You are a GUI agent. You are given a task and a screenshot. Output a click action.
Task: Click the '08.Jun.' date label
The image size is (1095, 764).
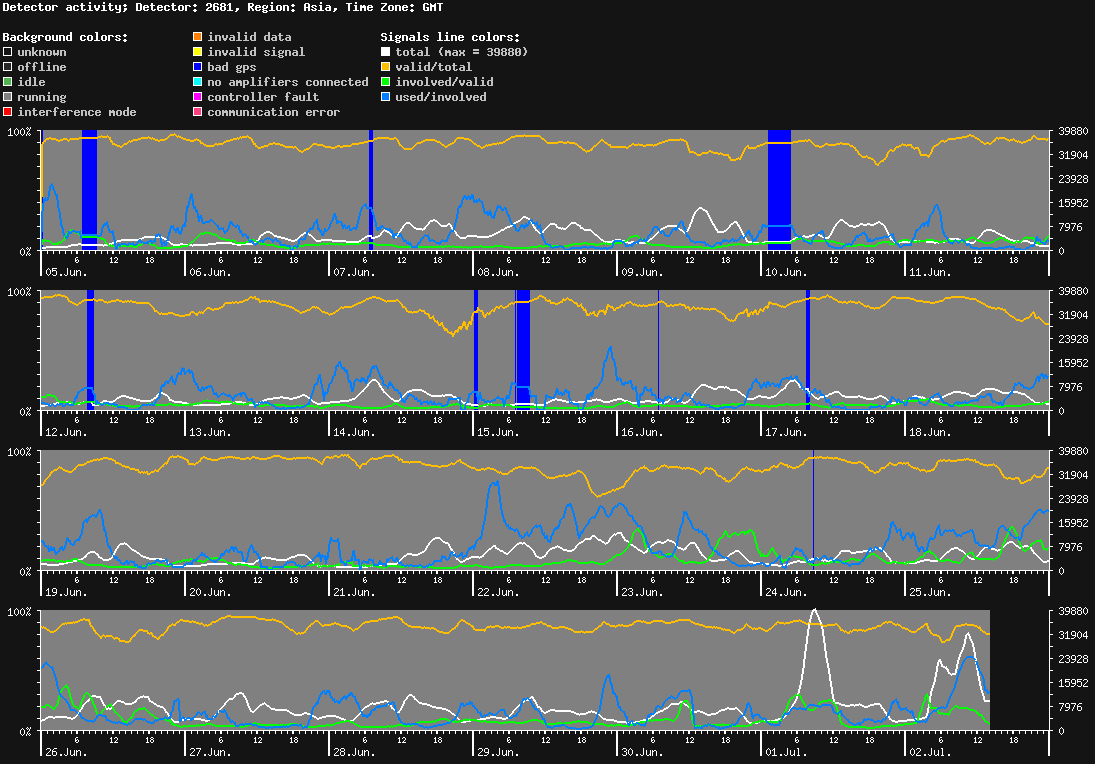[x=498, y=272]
